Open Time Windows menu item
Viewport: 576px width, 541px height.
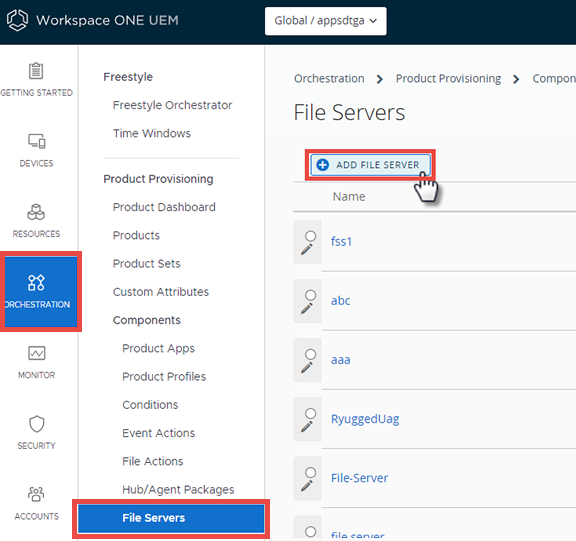[x=152, y=133]
